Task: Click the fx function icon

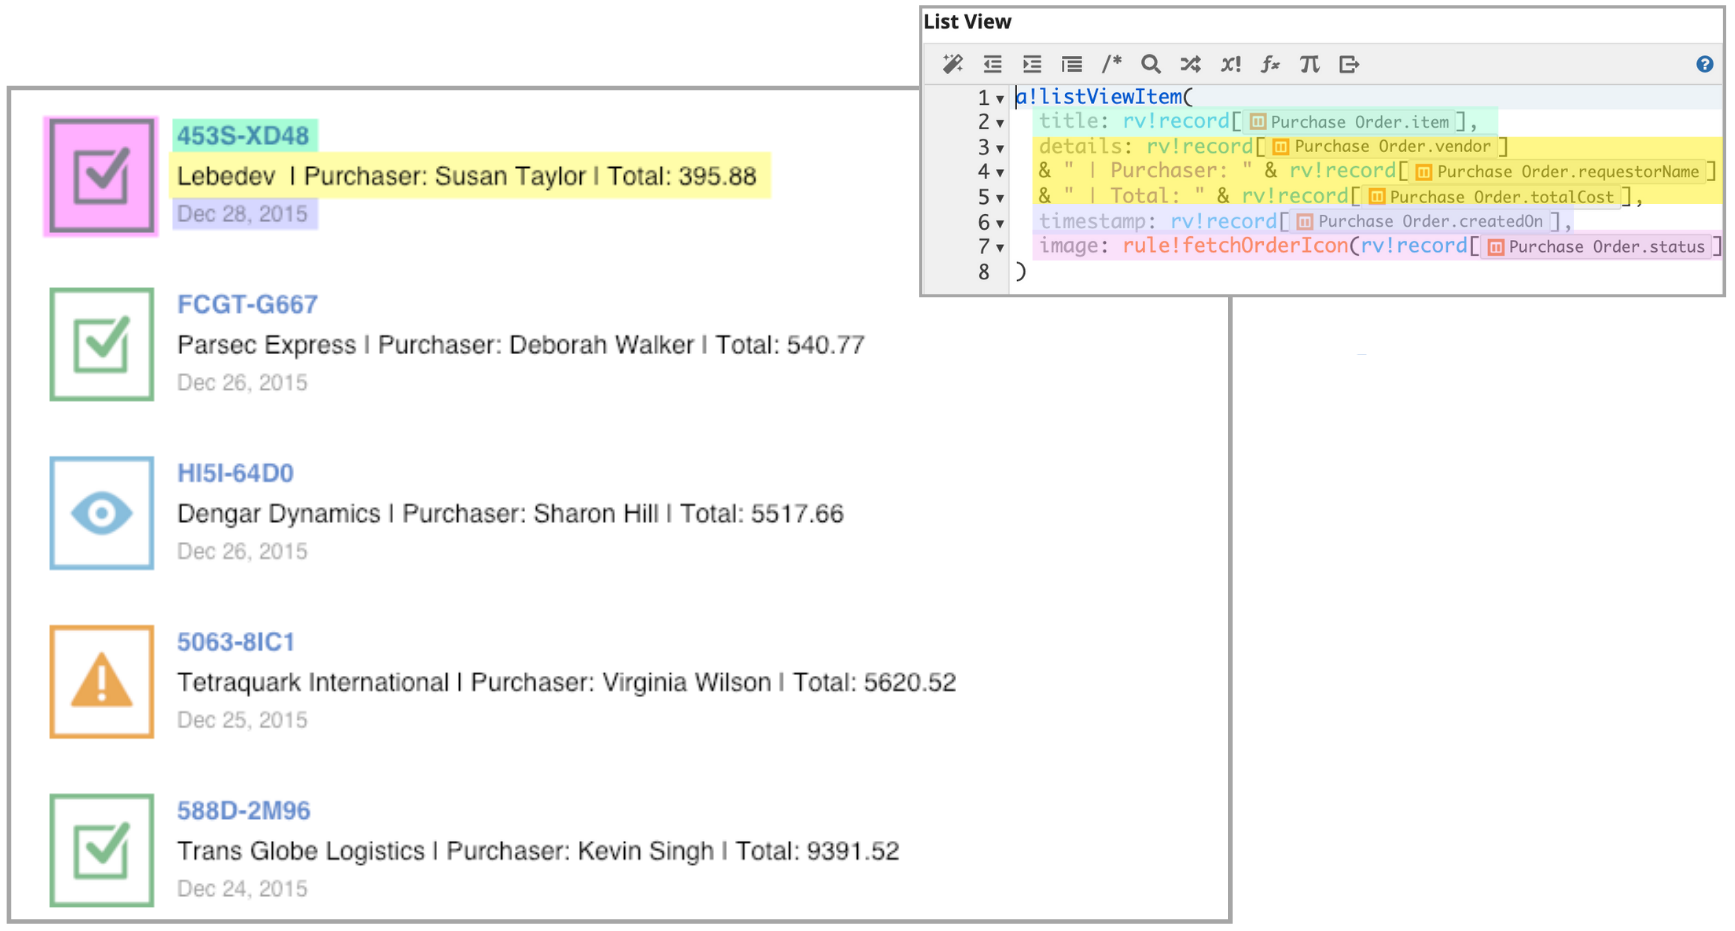Action: [1270, 64]
